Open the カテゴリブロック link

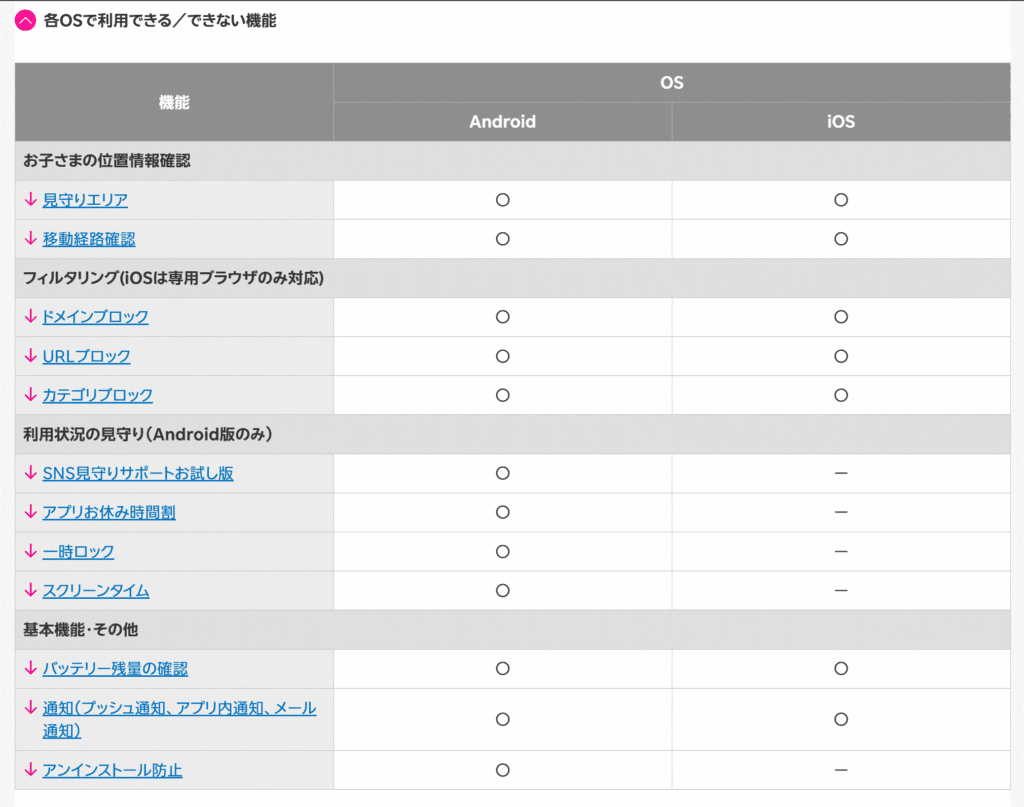(x=94, y=395)
